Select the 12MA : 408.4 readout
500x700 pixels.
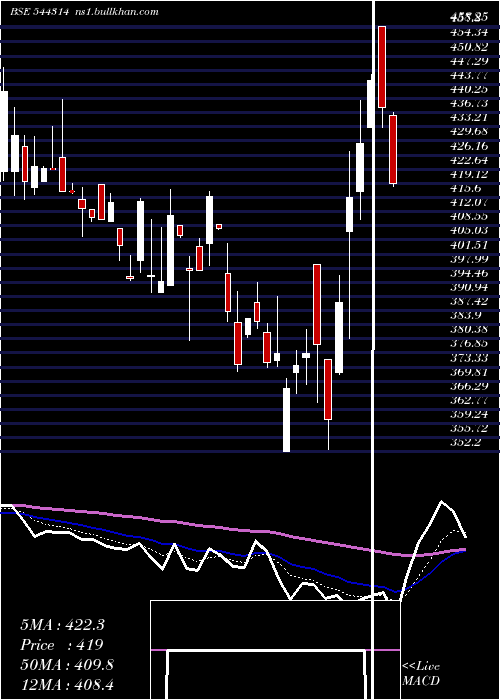66,685
